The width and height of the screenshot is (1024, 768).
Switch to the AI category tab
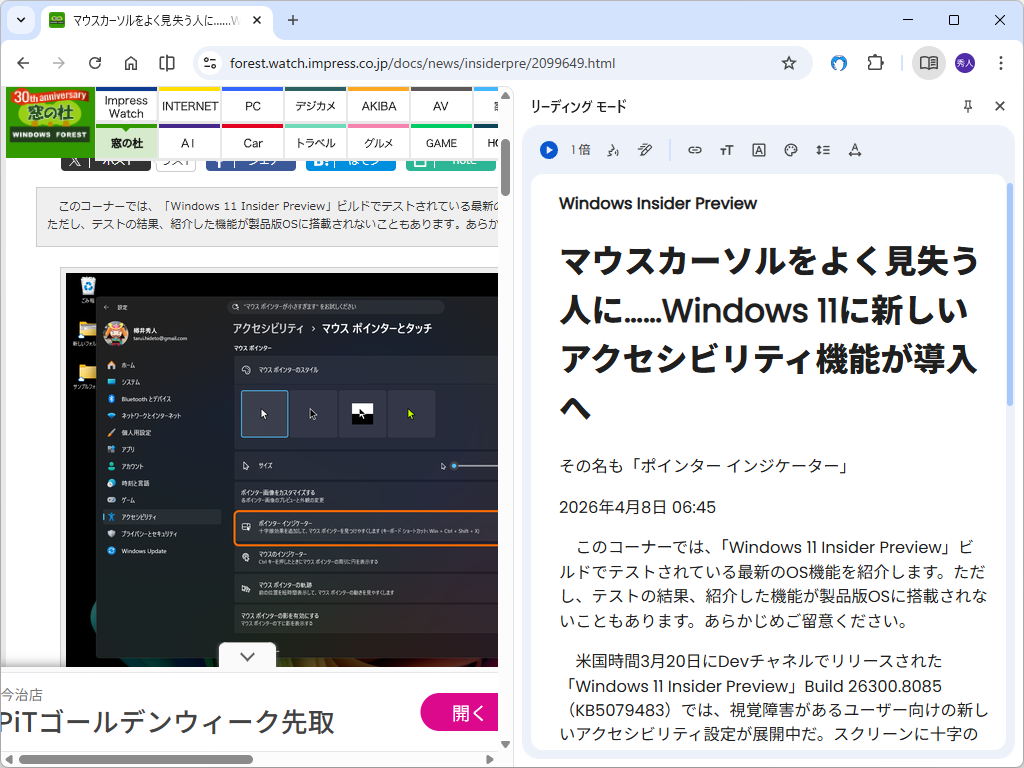(x=189, y=143)
